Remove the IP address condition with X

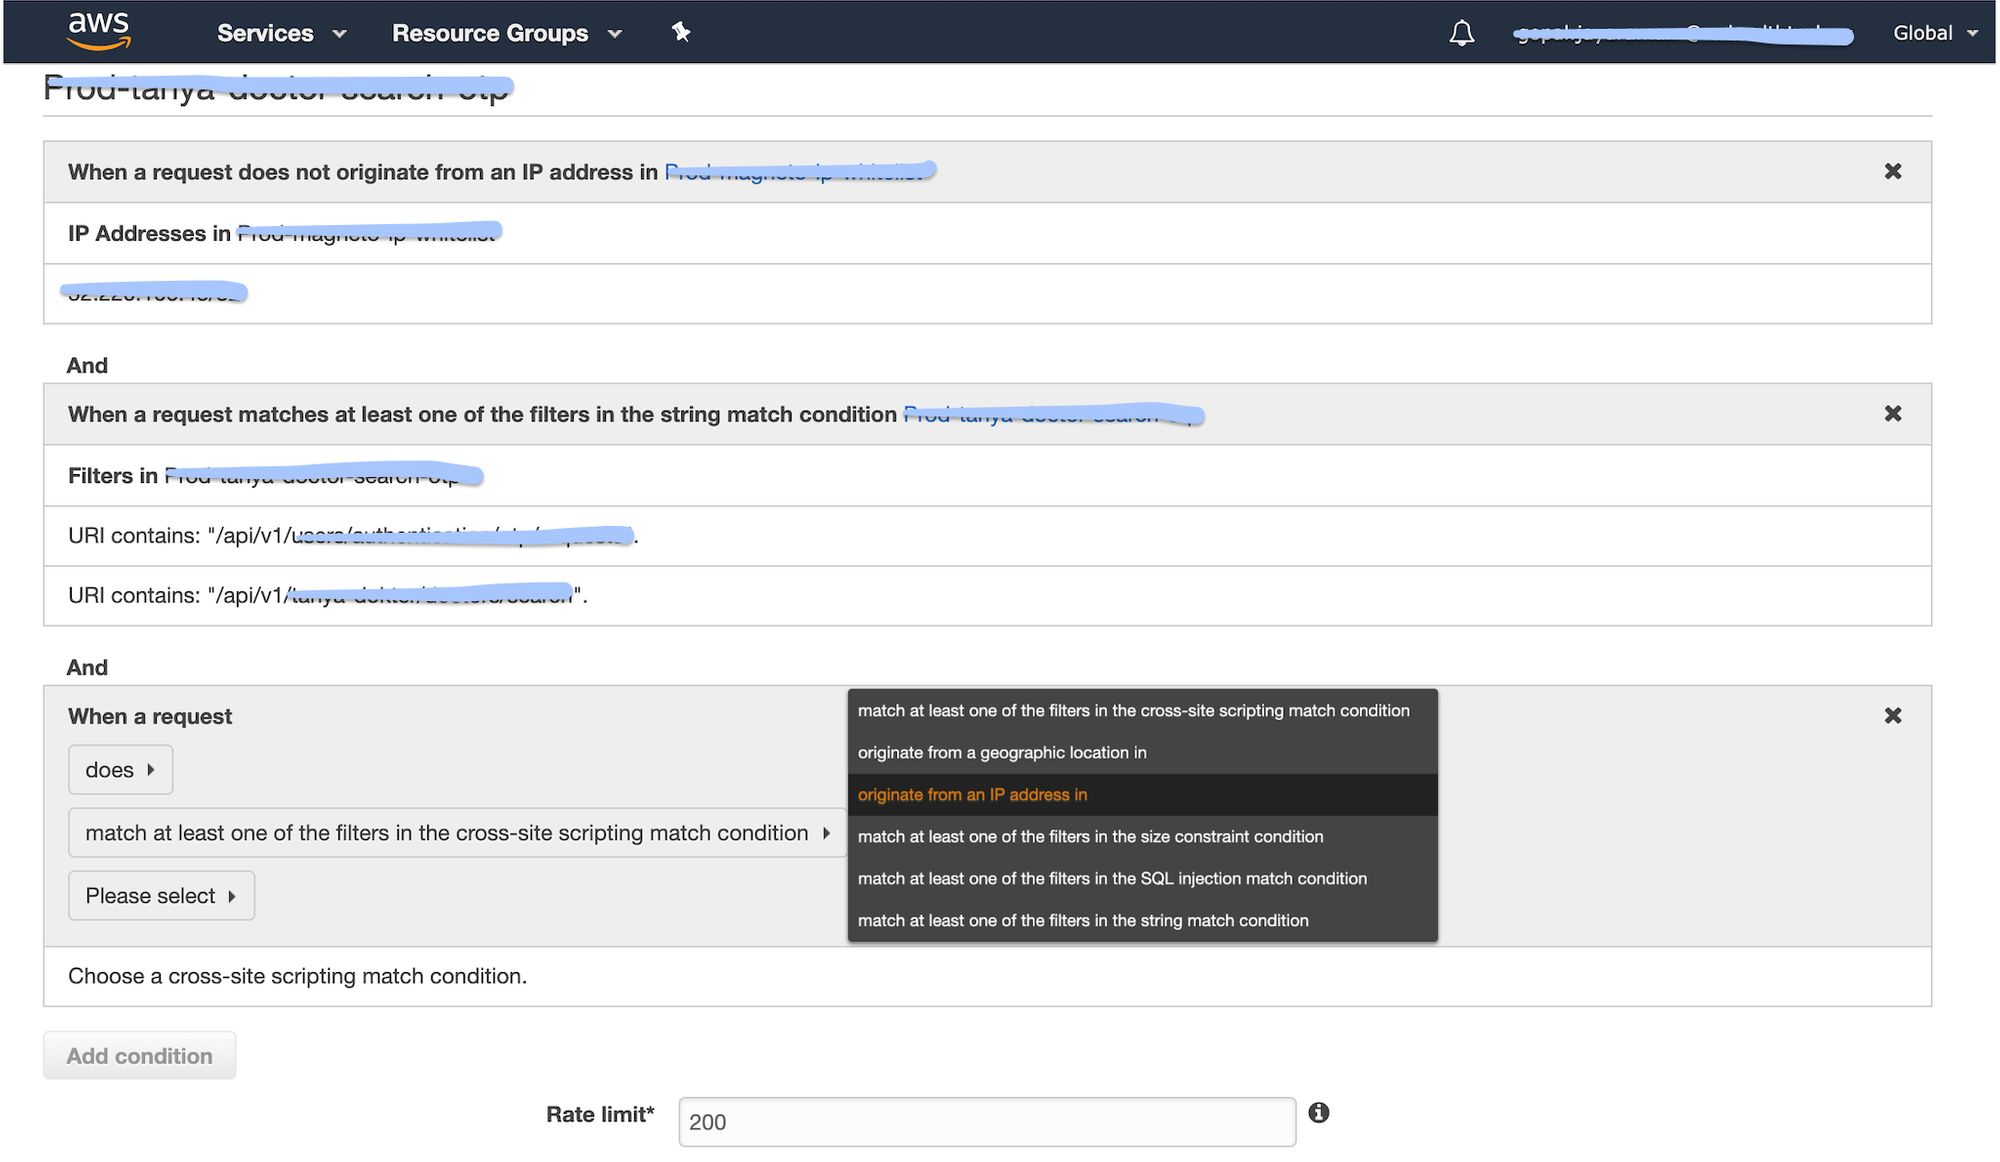coord(1892,172)
